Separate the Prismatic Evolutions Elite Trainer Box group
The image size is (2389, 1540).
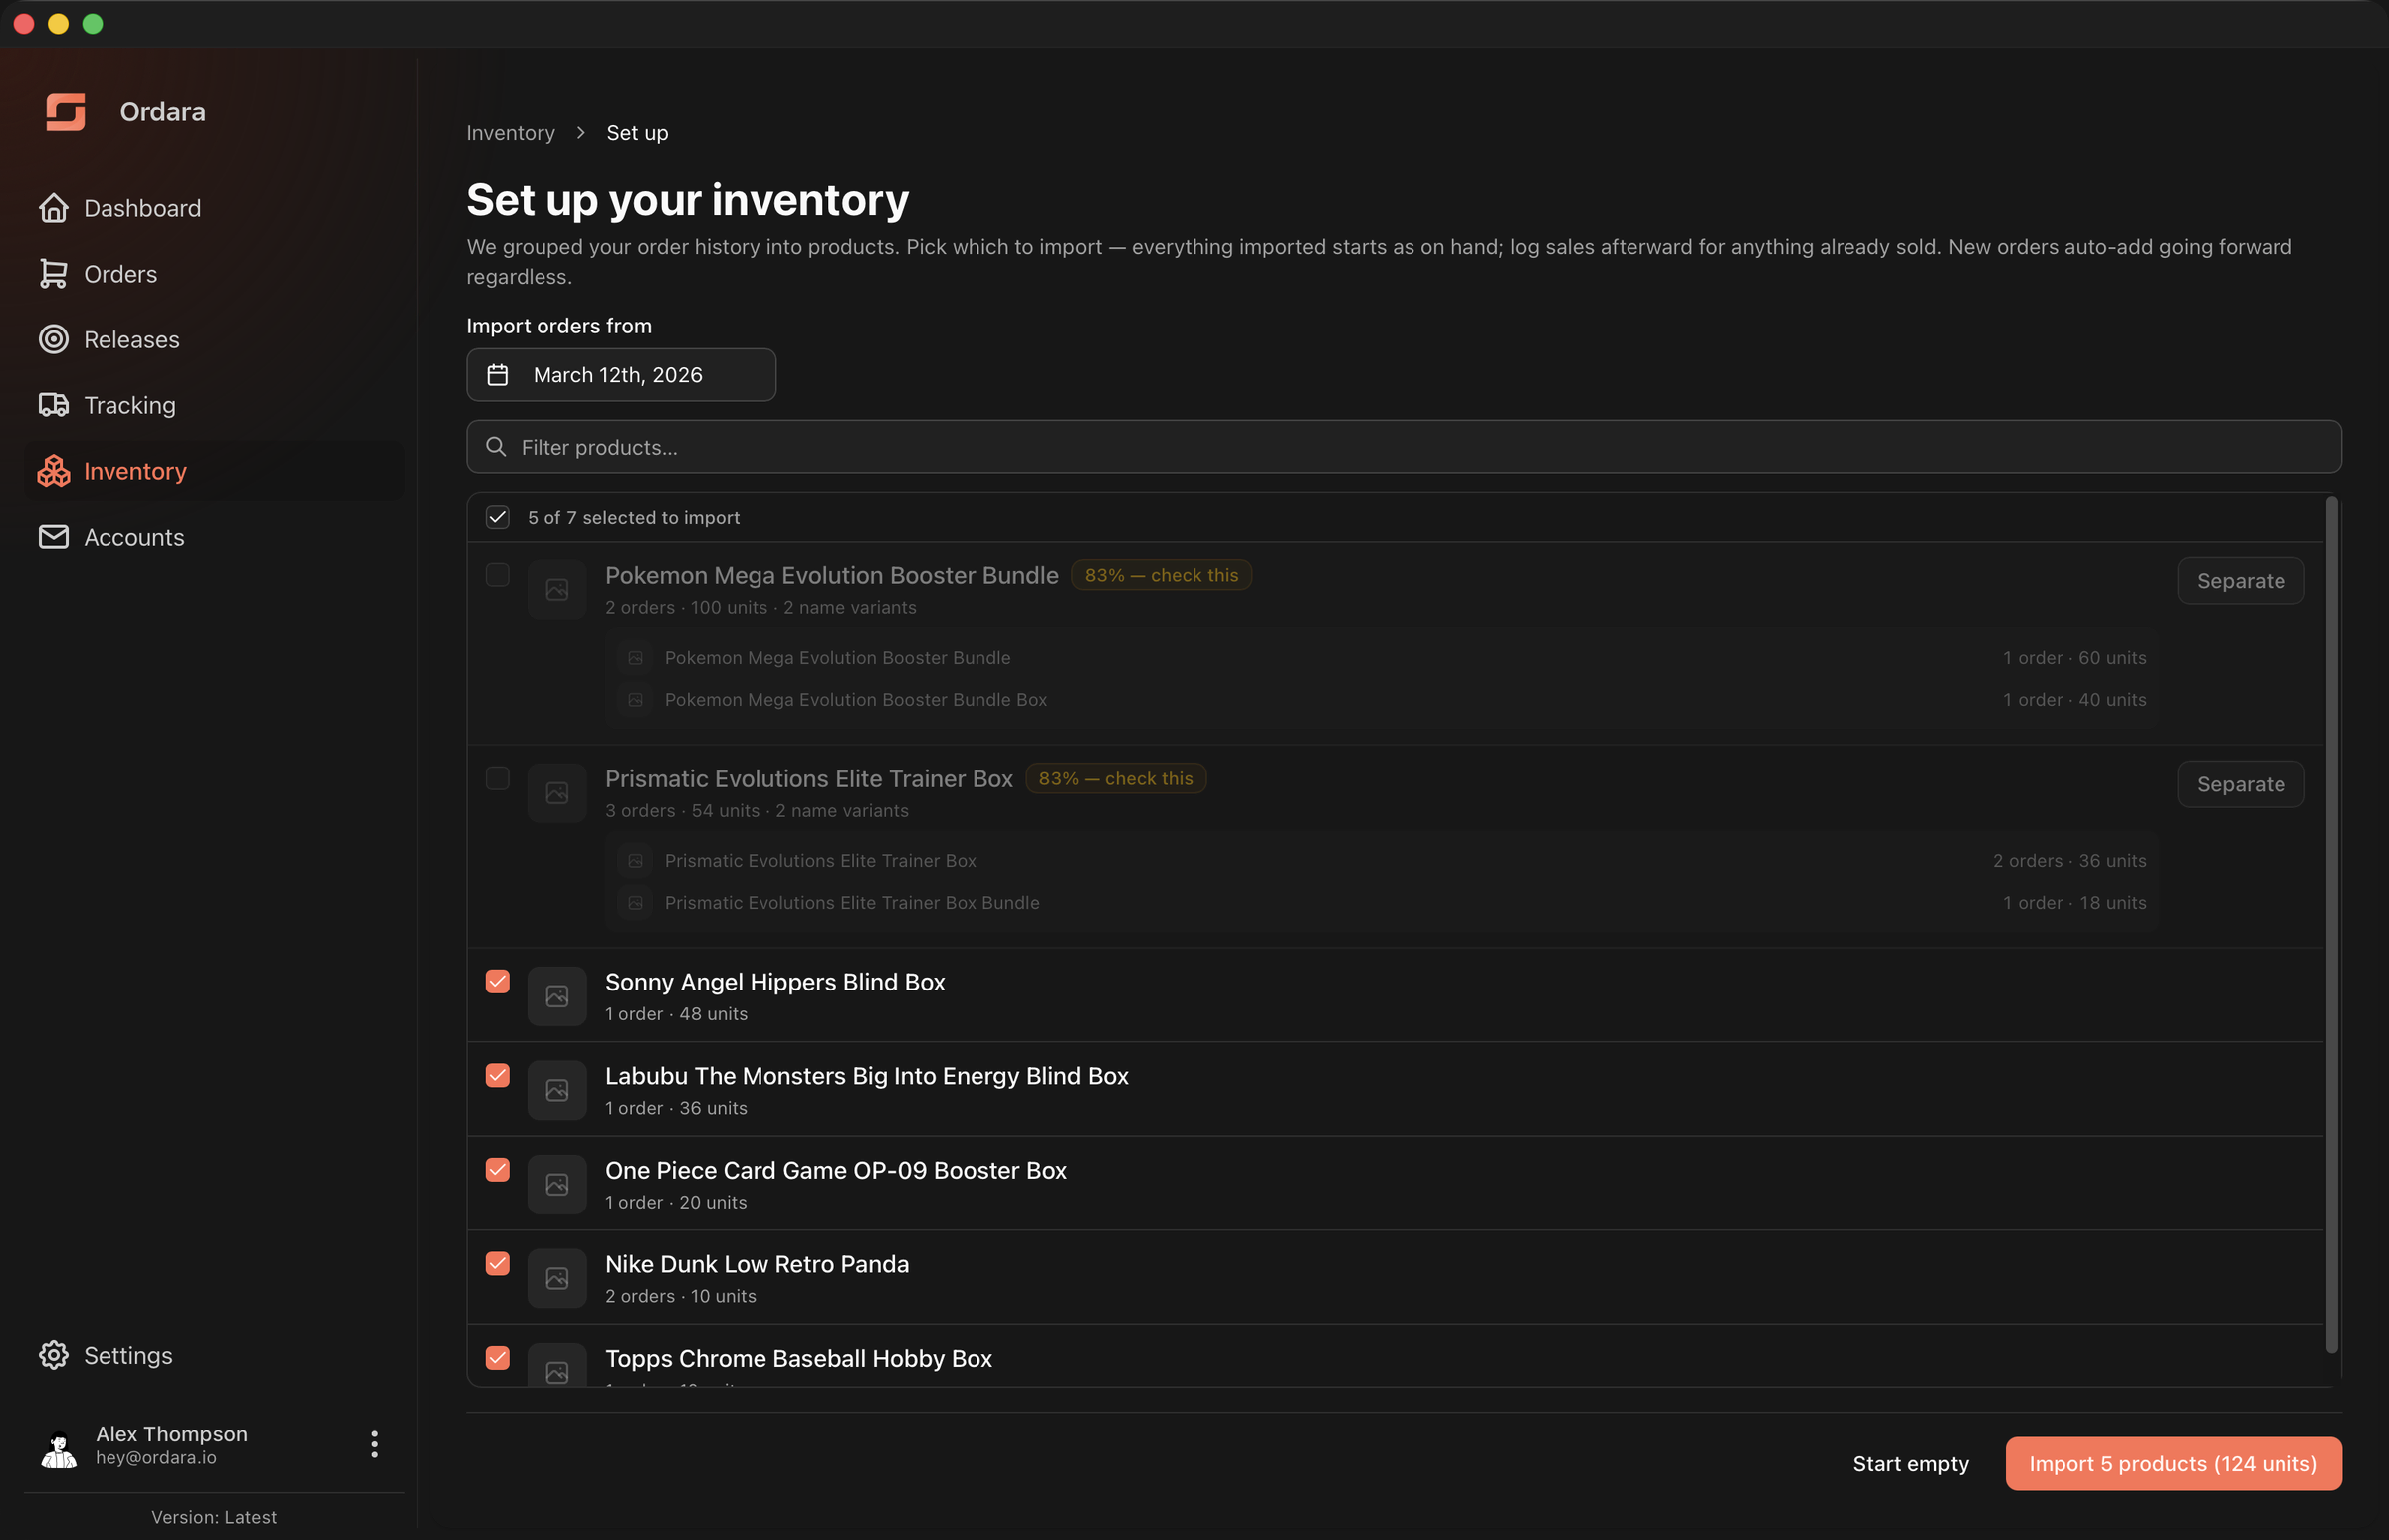point(2240,784)
